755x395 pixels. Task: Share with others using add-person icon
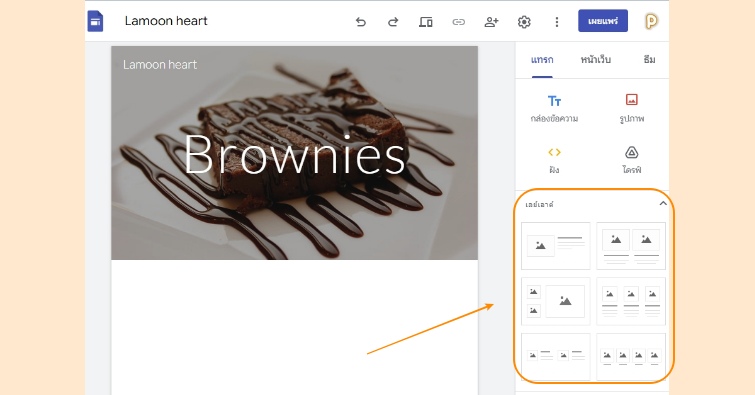(x=491, y=22)
